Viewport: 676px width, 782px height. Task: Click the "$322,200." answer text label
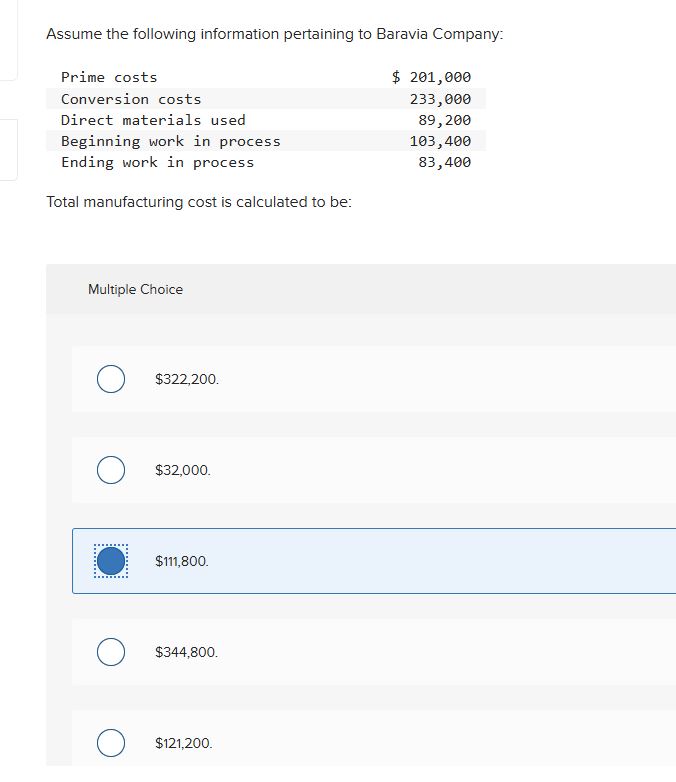pos(187,380)
